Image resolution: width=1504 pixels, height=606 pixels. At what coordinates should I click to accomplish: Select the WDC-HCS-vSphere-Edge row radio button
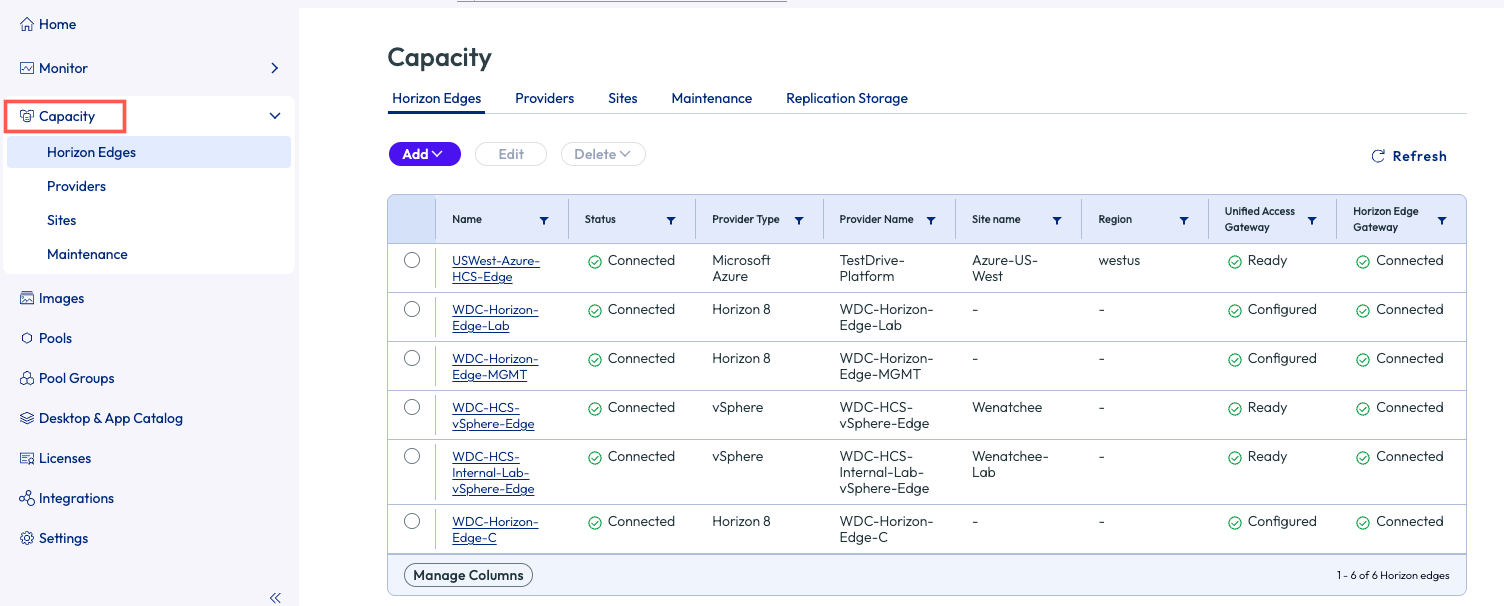[412, 407]
